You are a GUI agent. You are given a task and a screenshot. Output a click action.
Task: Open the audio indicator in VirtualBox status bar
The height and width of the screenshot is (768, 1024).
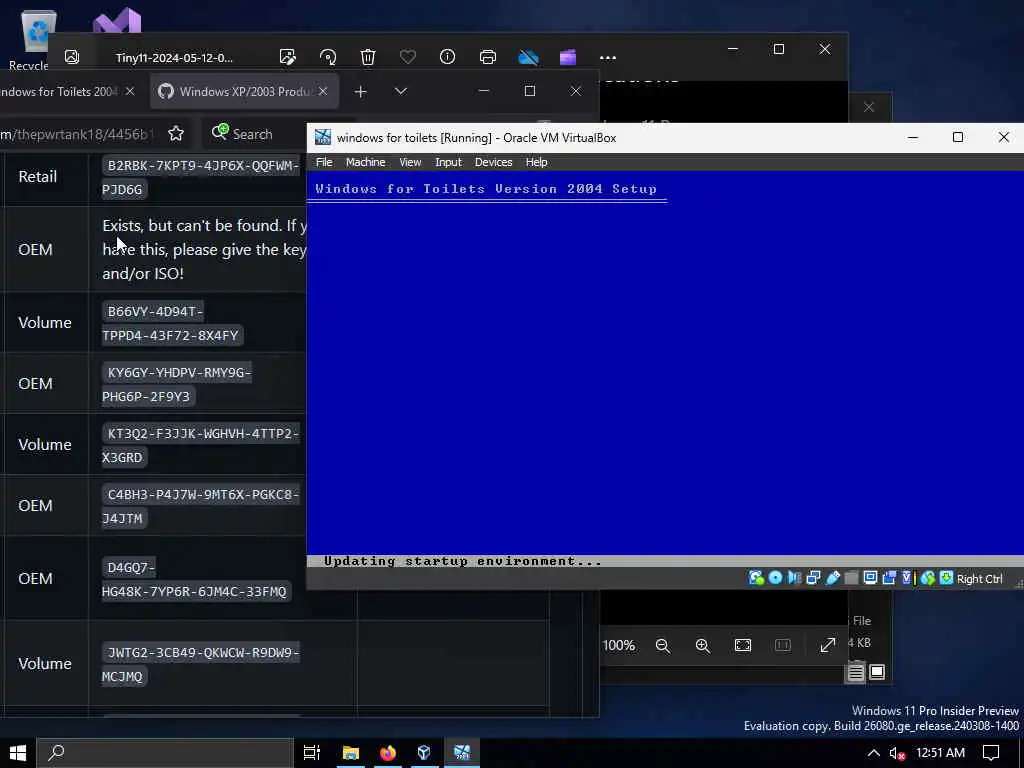pos(794,578)
